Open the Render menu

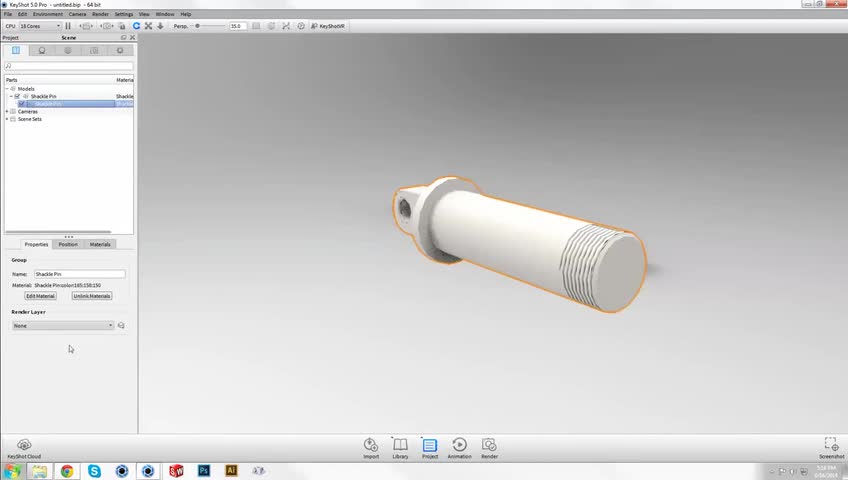(x=100, y=14)
